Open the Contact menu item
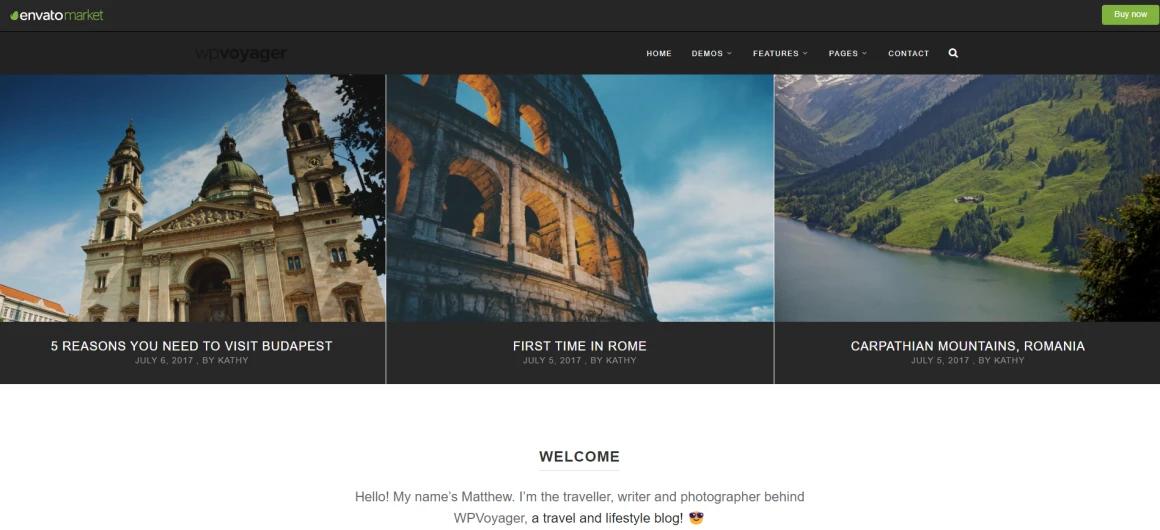Image resolution: width=1160 pixels, height=530 pixels. [908, 53]
